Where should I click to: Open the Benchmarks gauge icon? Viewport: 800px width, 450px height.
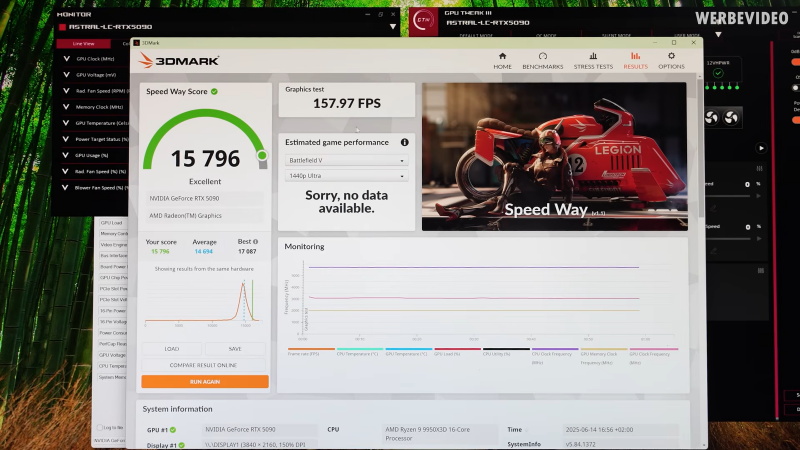click(542, 56)
